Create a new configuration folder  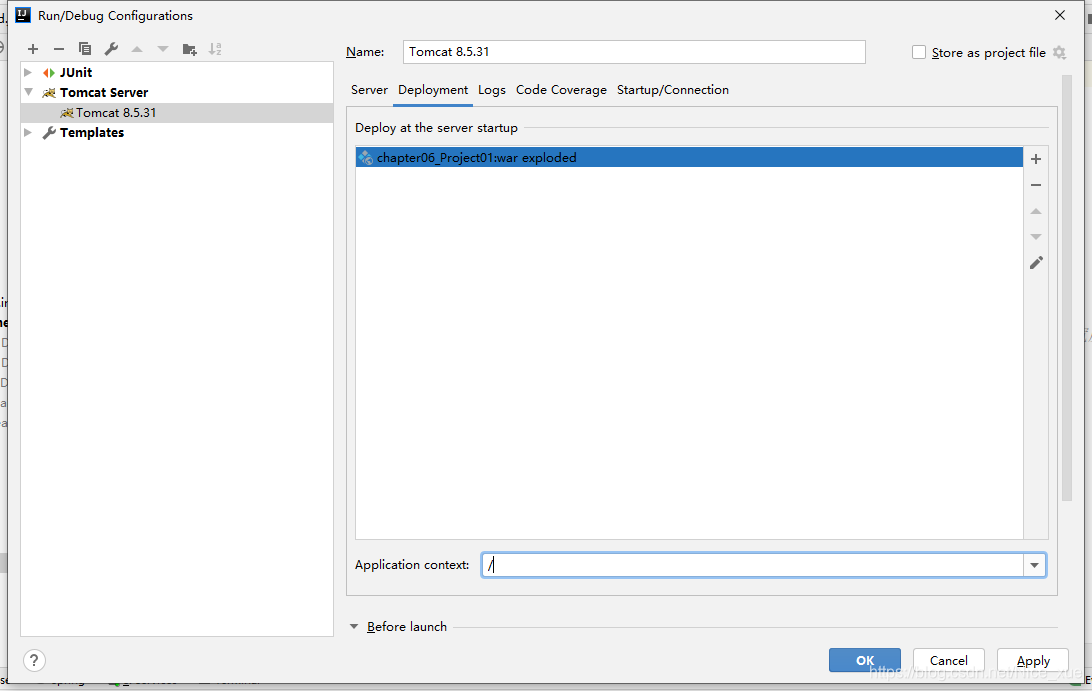pyautogui.click(x=189, y=49)
